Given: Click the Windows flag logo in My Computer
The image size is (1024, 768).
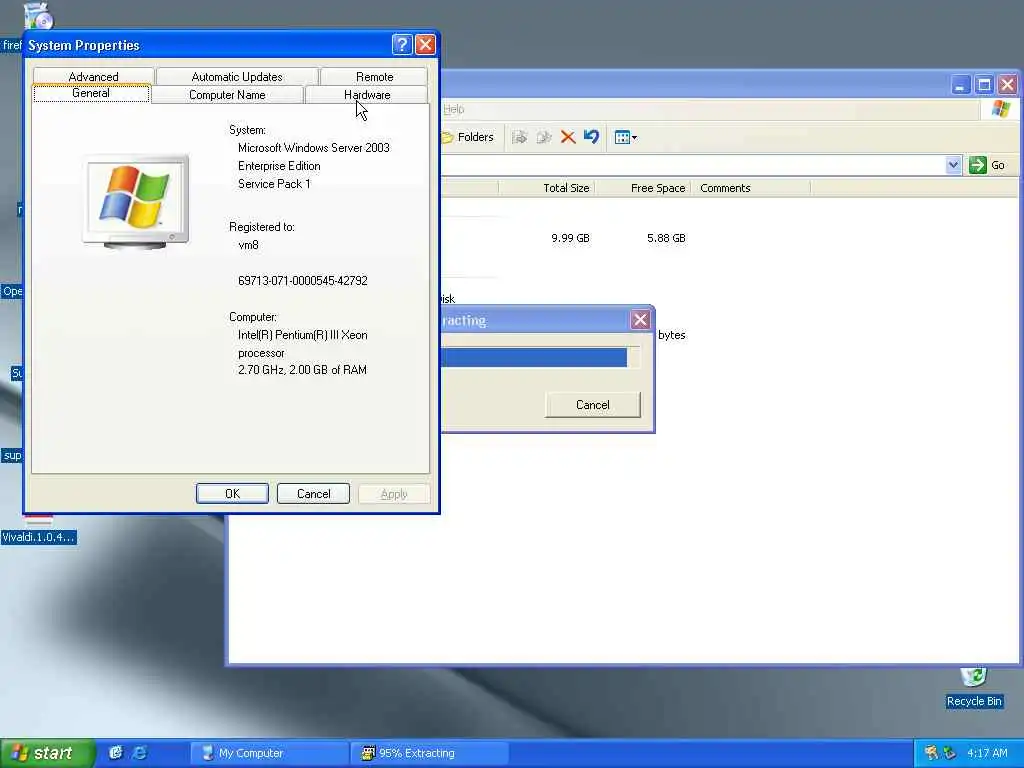Looking at the screenshot, I should [1000, 109].
